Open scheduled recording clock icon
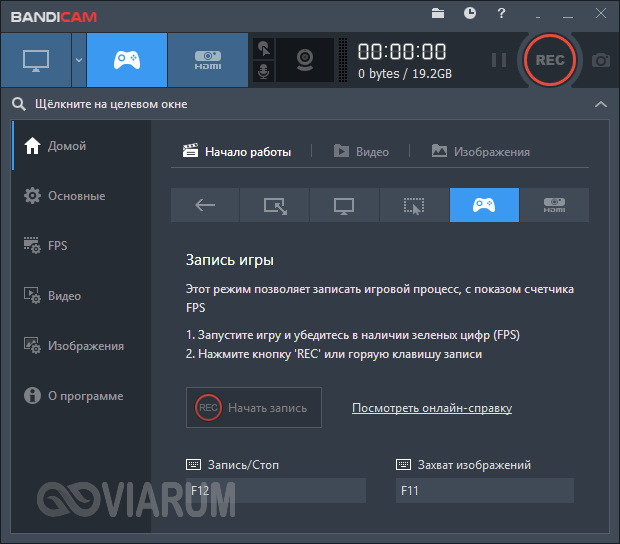The height and width of the screenshot is (544, 620). coord(470,13)
